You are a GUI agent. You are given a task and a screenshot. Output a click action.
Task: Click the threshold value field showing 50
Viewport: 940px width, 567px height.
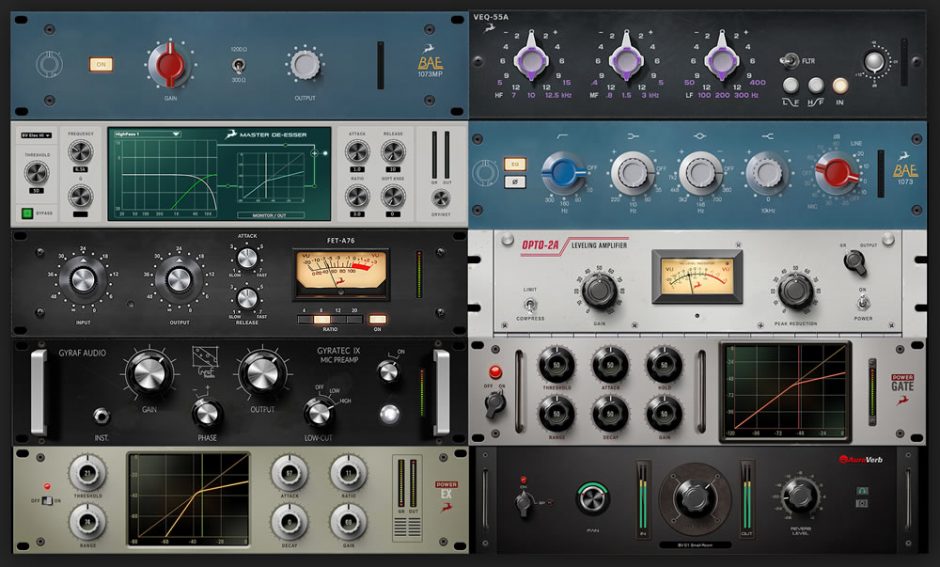(37, 191)
